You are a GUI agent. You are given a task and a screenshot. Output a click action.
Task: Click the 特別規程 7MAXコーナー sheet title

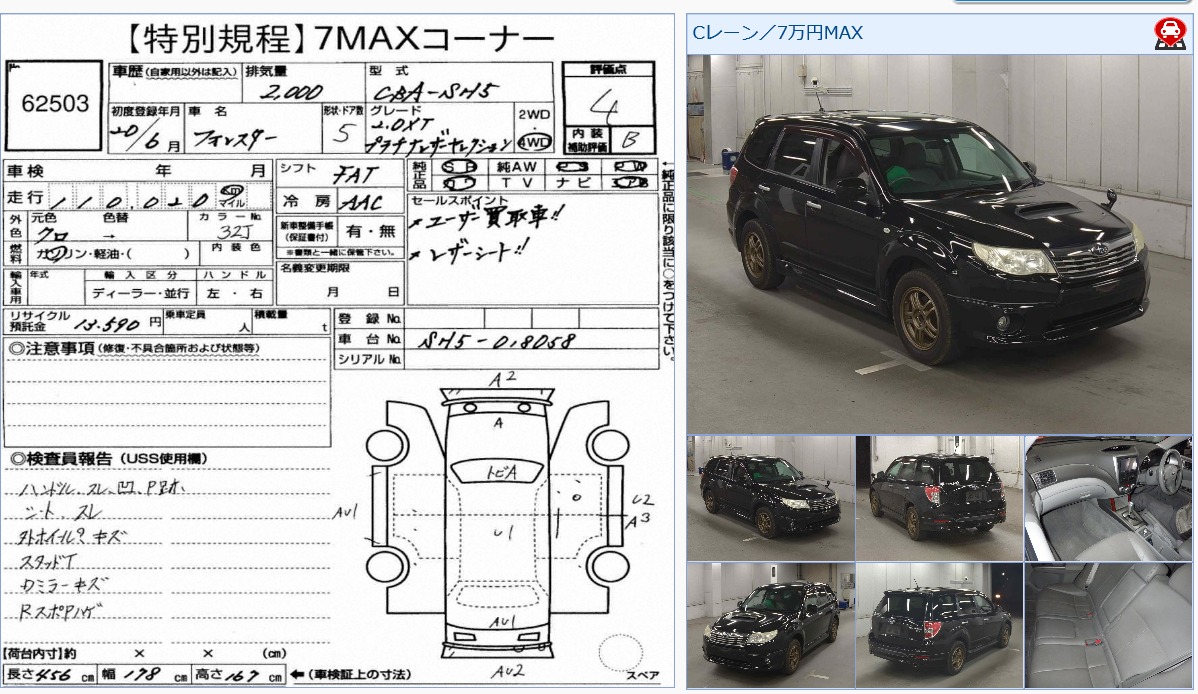[339, 40]
